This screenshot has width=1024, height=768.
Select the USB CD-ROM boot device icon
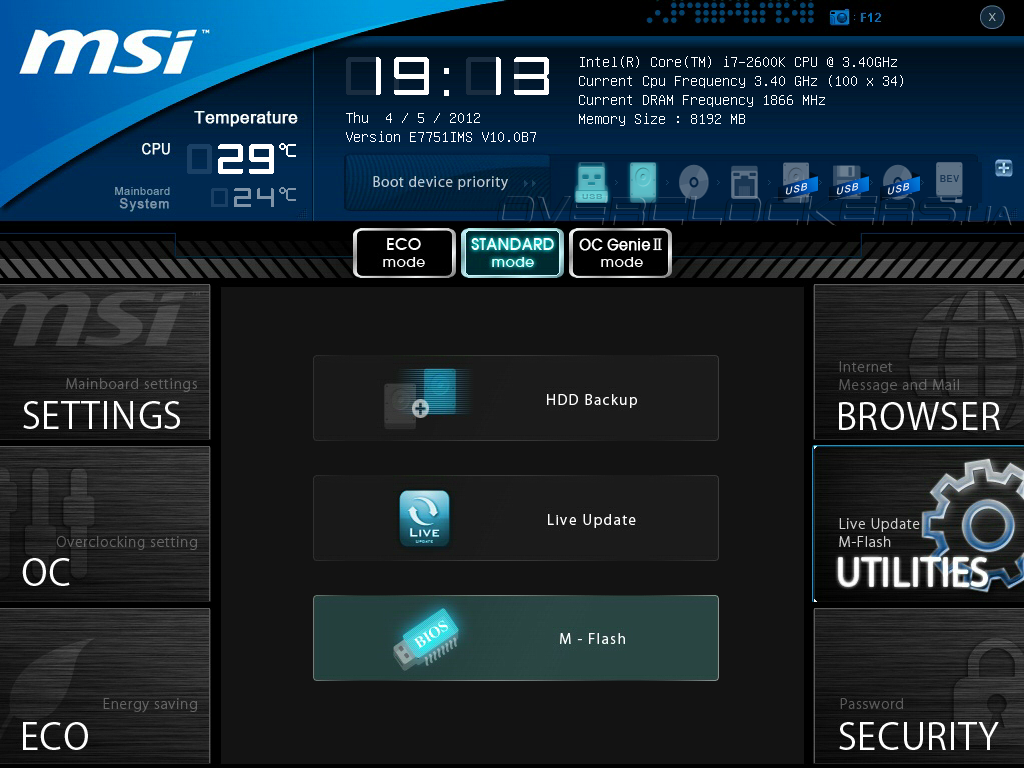tap(901, 182)
